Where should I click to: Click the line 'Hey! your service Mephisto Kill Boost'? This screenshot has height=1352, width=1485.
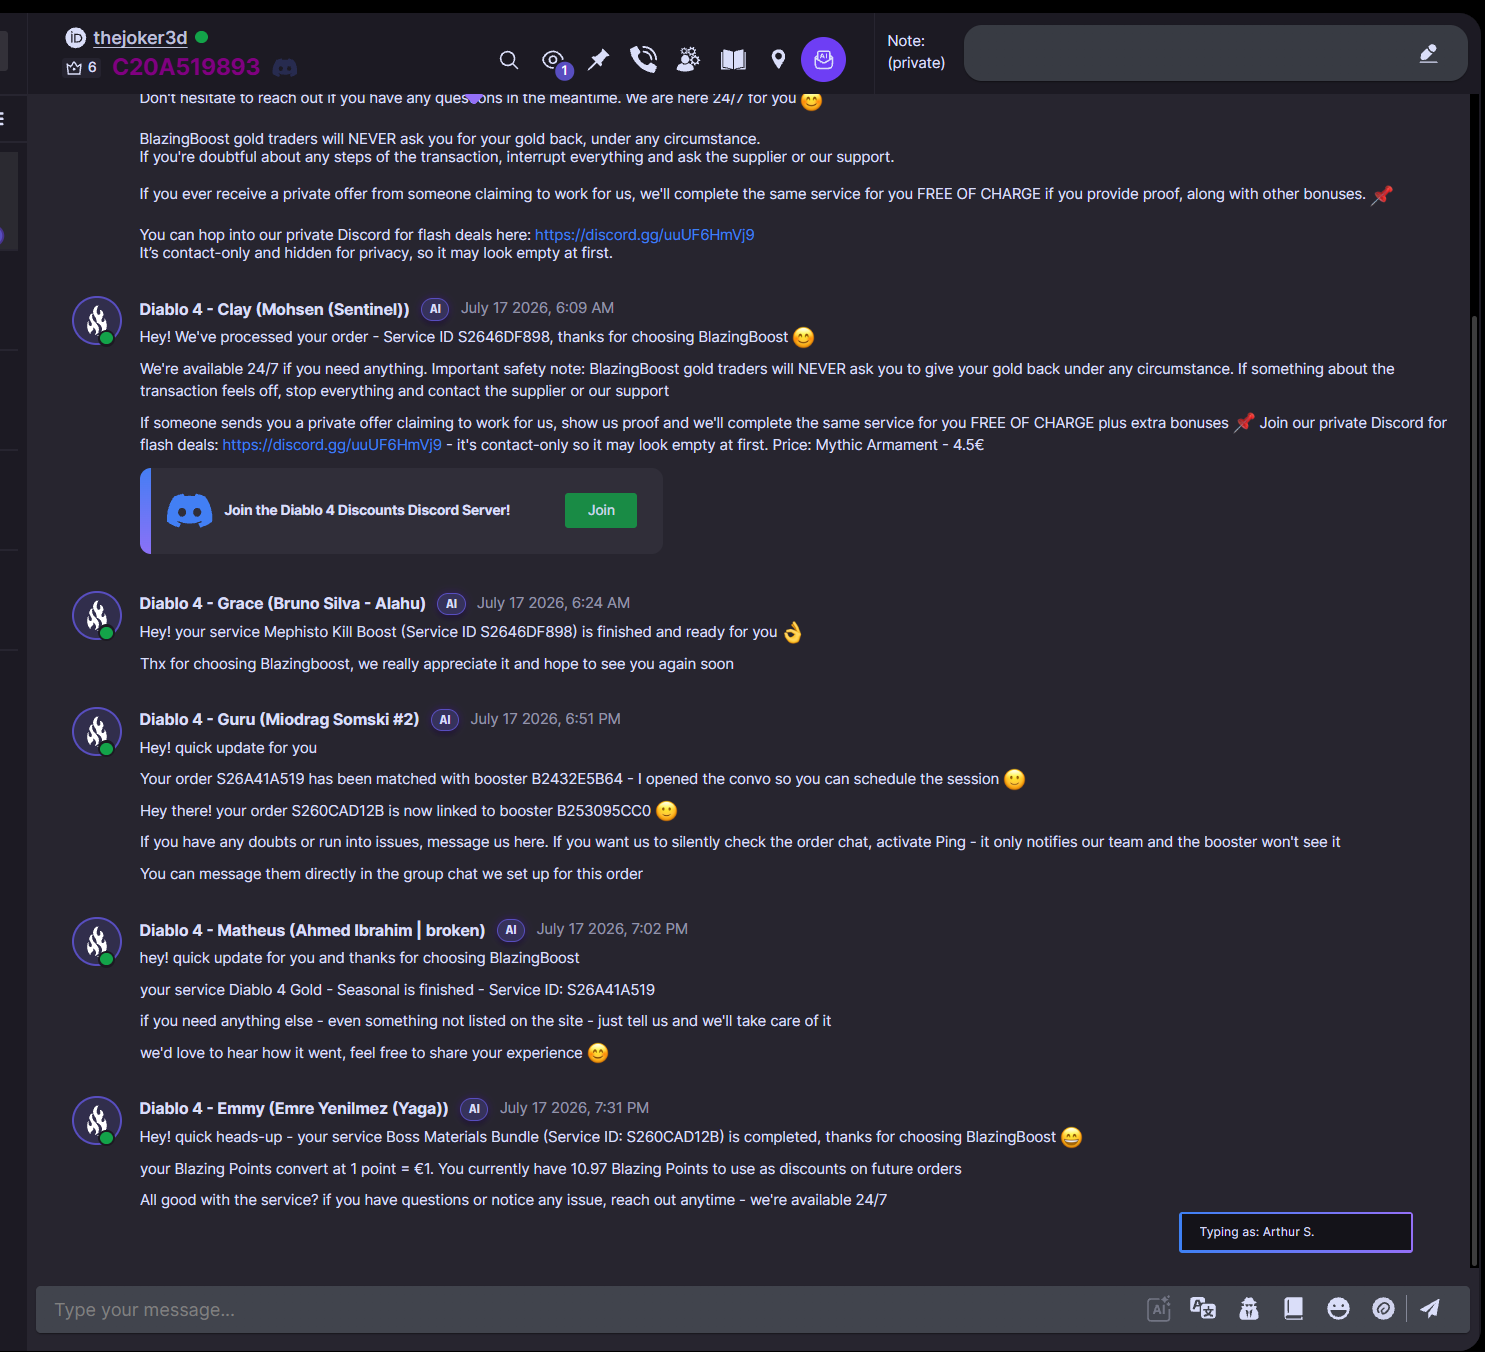470,632
